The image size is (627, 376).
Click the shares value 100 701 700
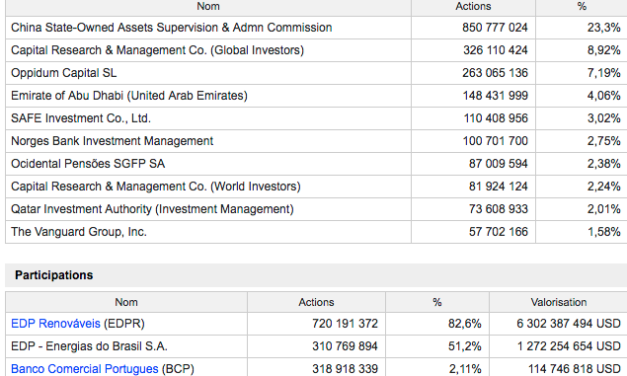coord(495,141)
